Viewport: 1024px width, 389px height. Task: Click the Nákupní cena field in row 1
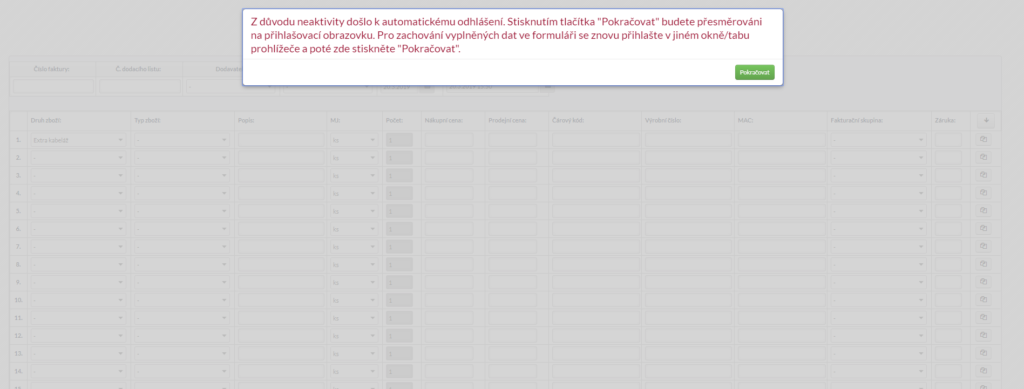point(449,140)
